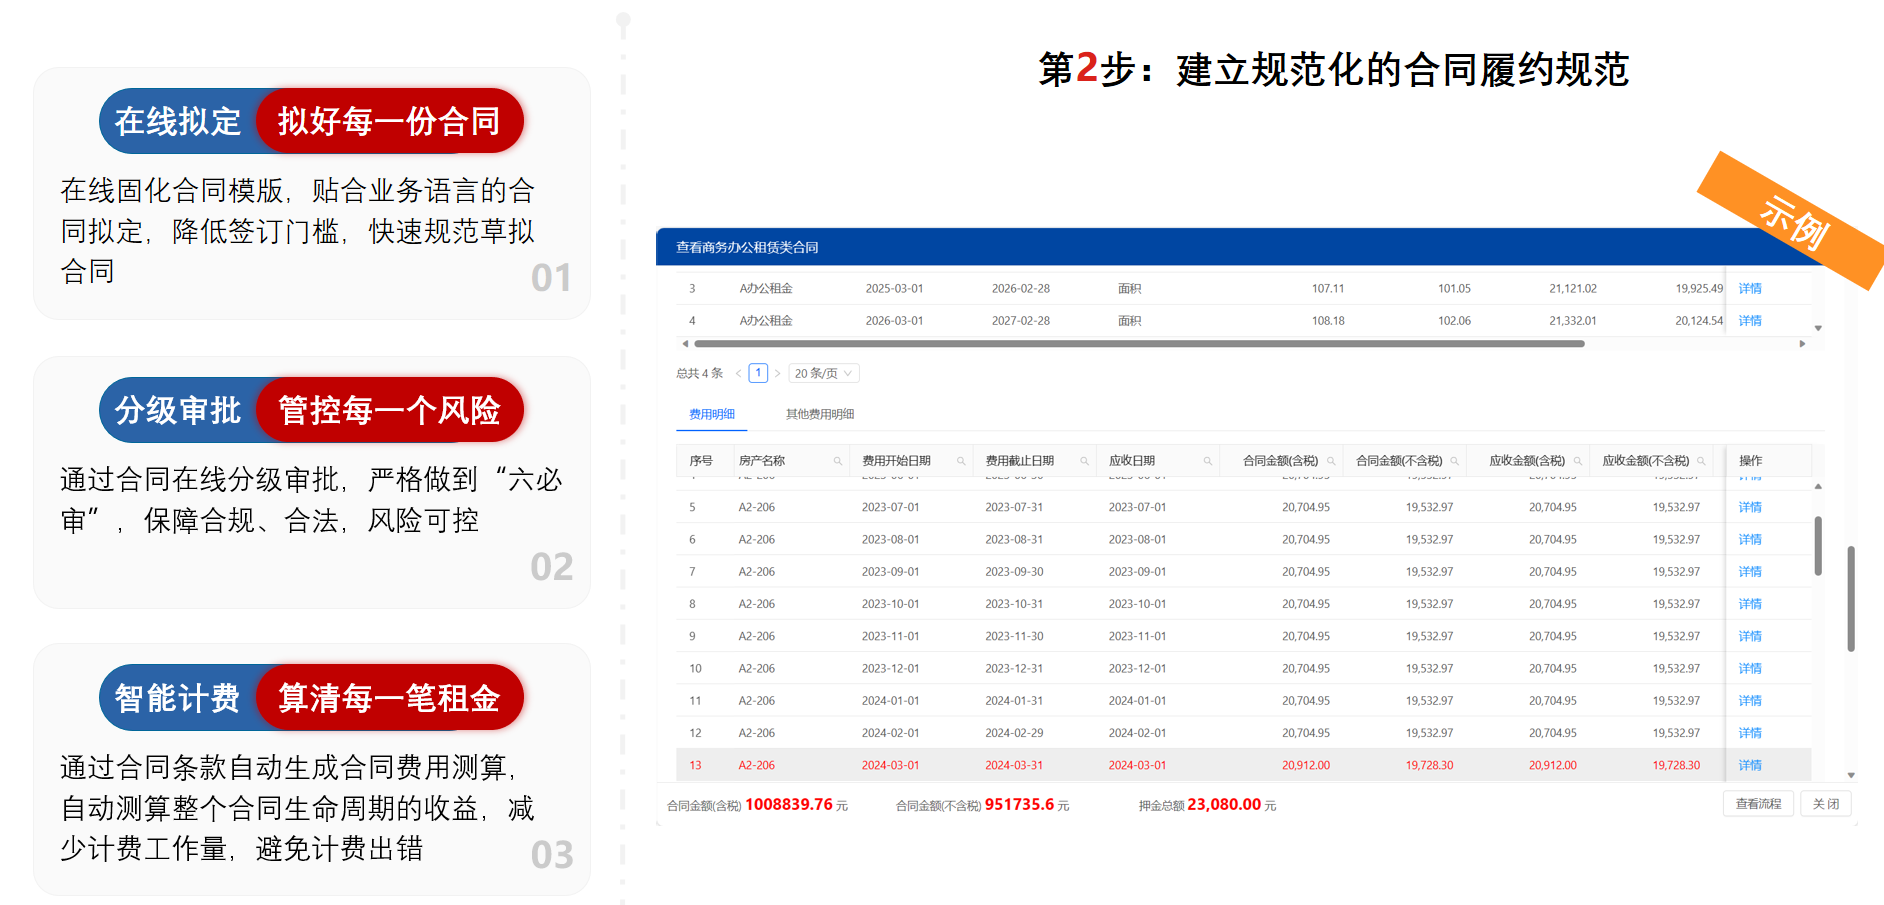This screenshot has width=1884, height=905.
Task: Go to previous page with left chevron
Action: (739, 373)
